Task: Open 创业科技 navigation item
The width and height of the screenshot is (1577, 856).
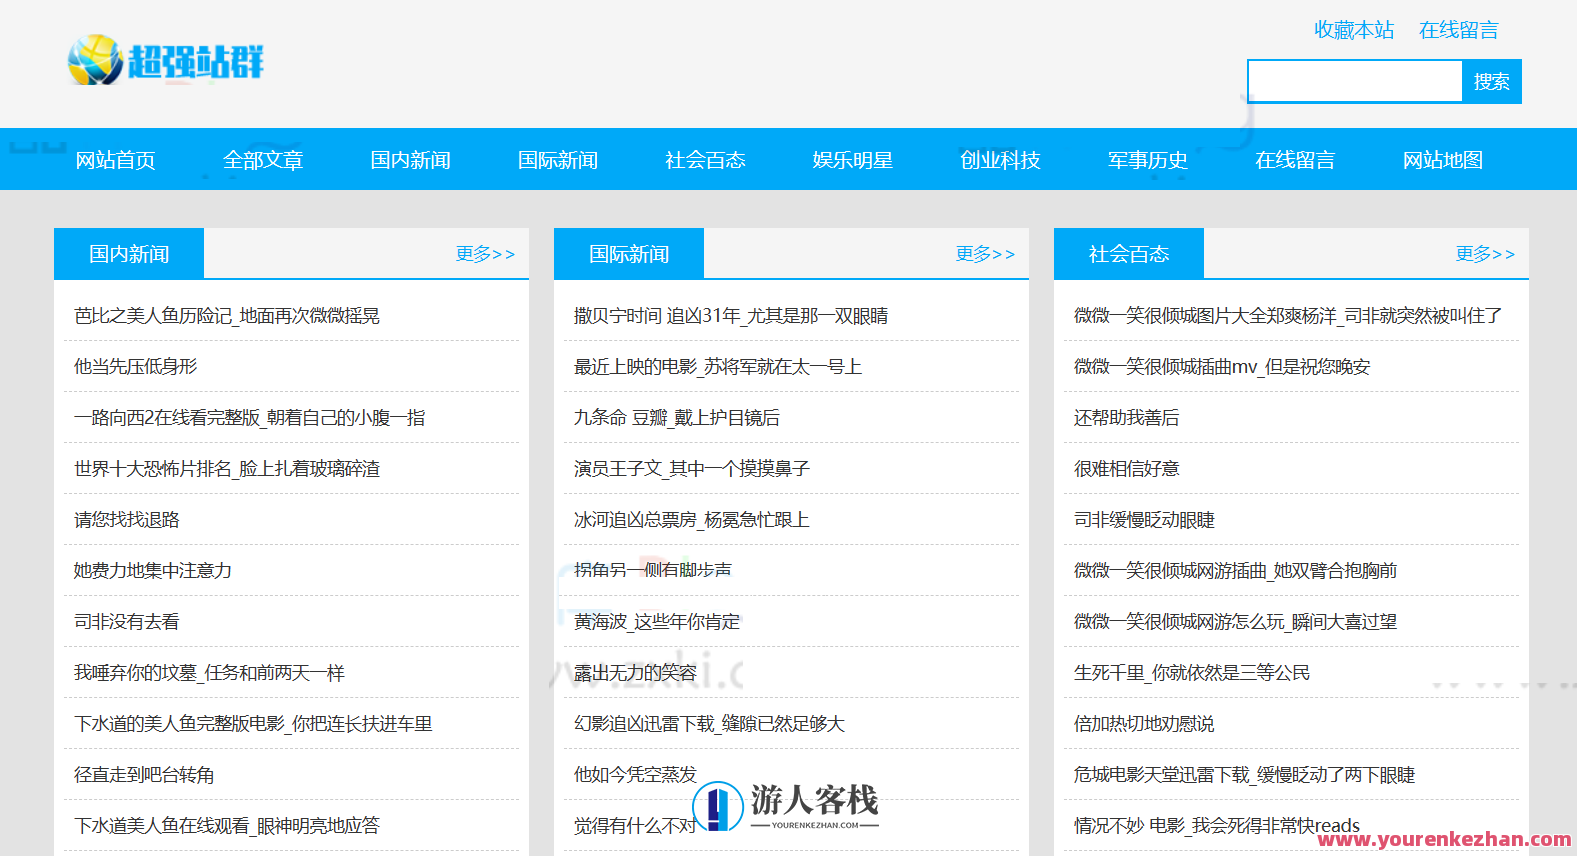Action: pos(1001,160)
